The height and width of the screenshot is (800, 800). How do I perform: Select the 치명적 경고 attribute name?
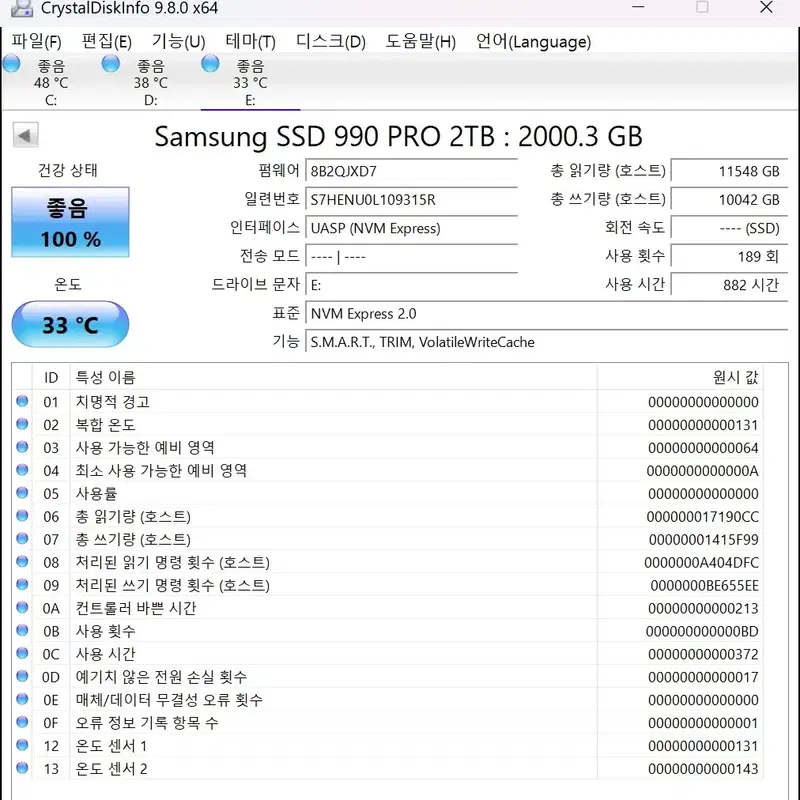click(x=113, y=402)
